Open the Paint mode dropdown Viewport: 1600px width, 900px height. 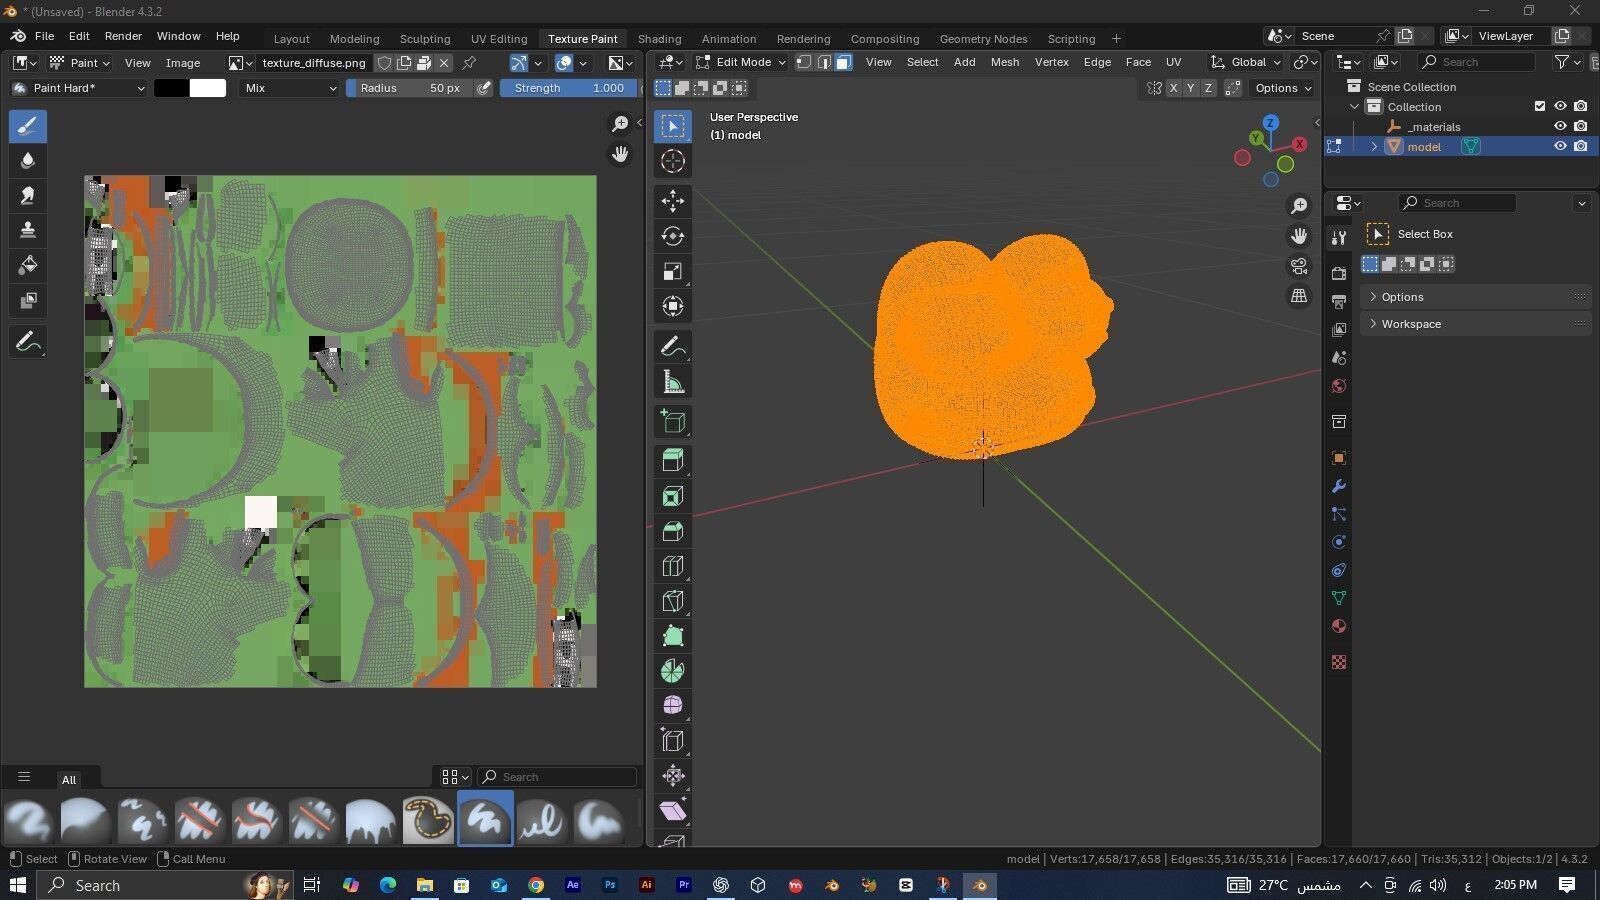coord(80,62)
